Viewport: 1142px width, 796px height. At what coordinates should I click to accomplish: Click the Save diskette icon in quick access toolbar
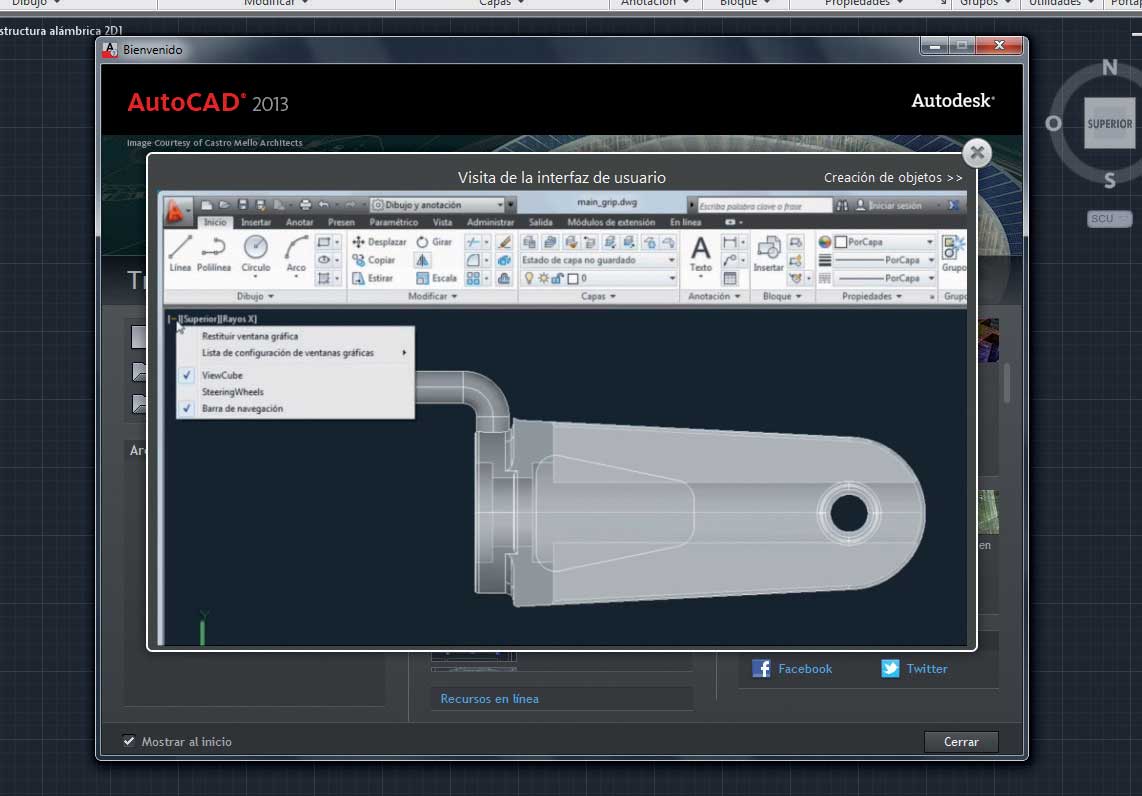243,205
